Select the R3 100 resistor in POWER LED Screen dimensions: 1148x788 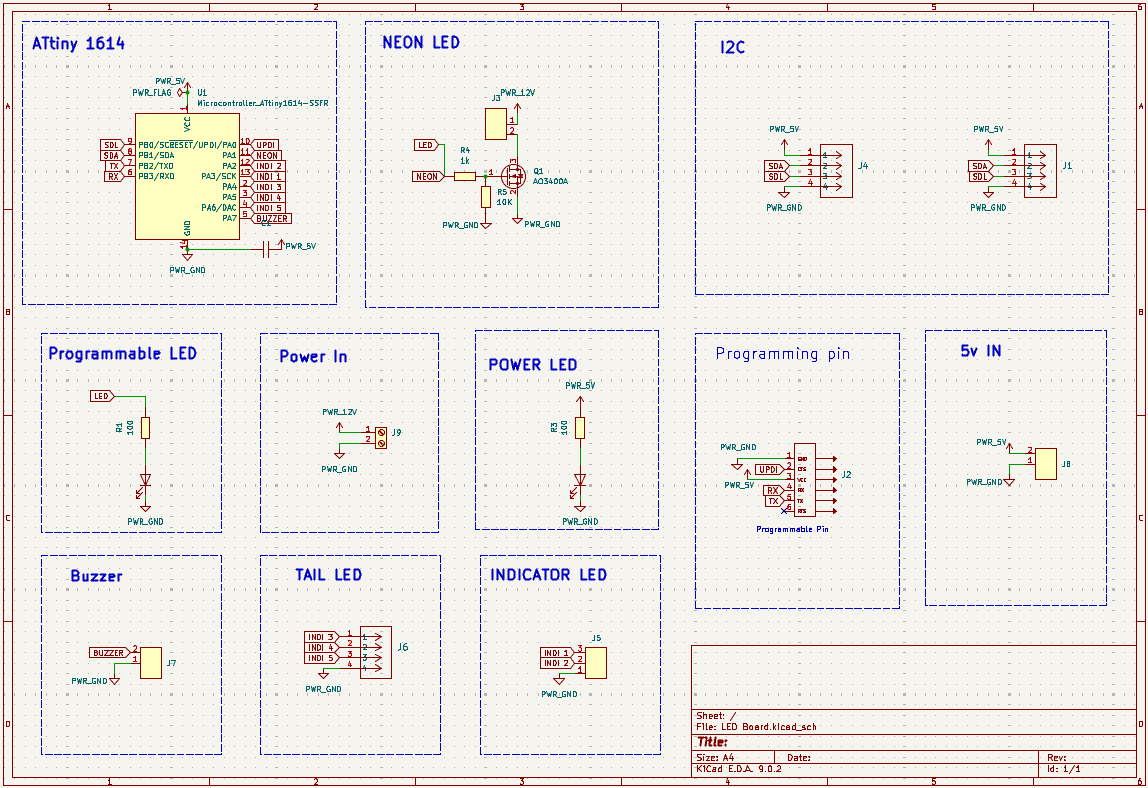[580, 428]
